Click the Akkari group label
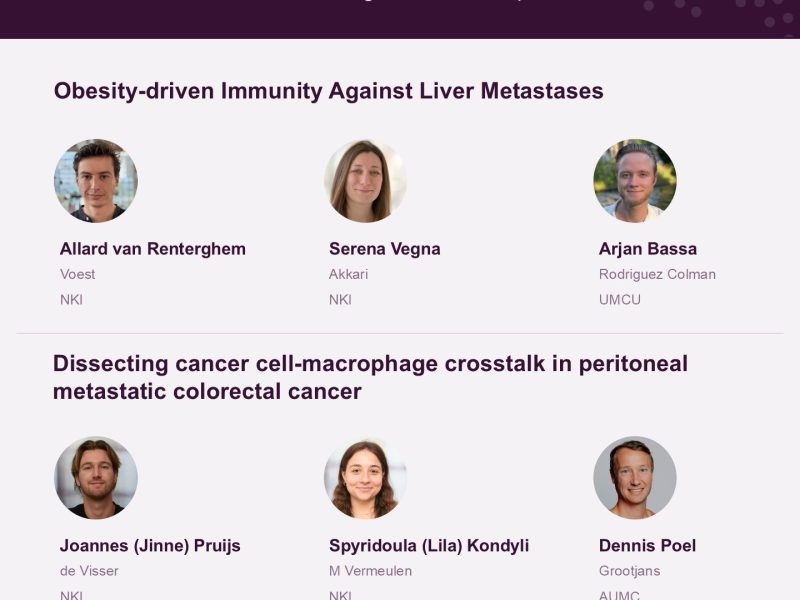Image resolution: width=800 pixels, height=600 pixels. point(348,274)
